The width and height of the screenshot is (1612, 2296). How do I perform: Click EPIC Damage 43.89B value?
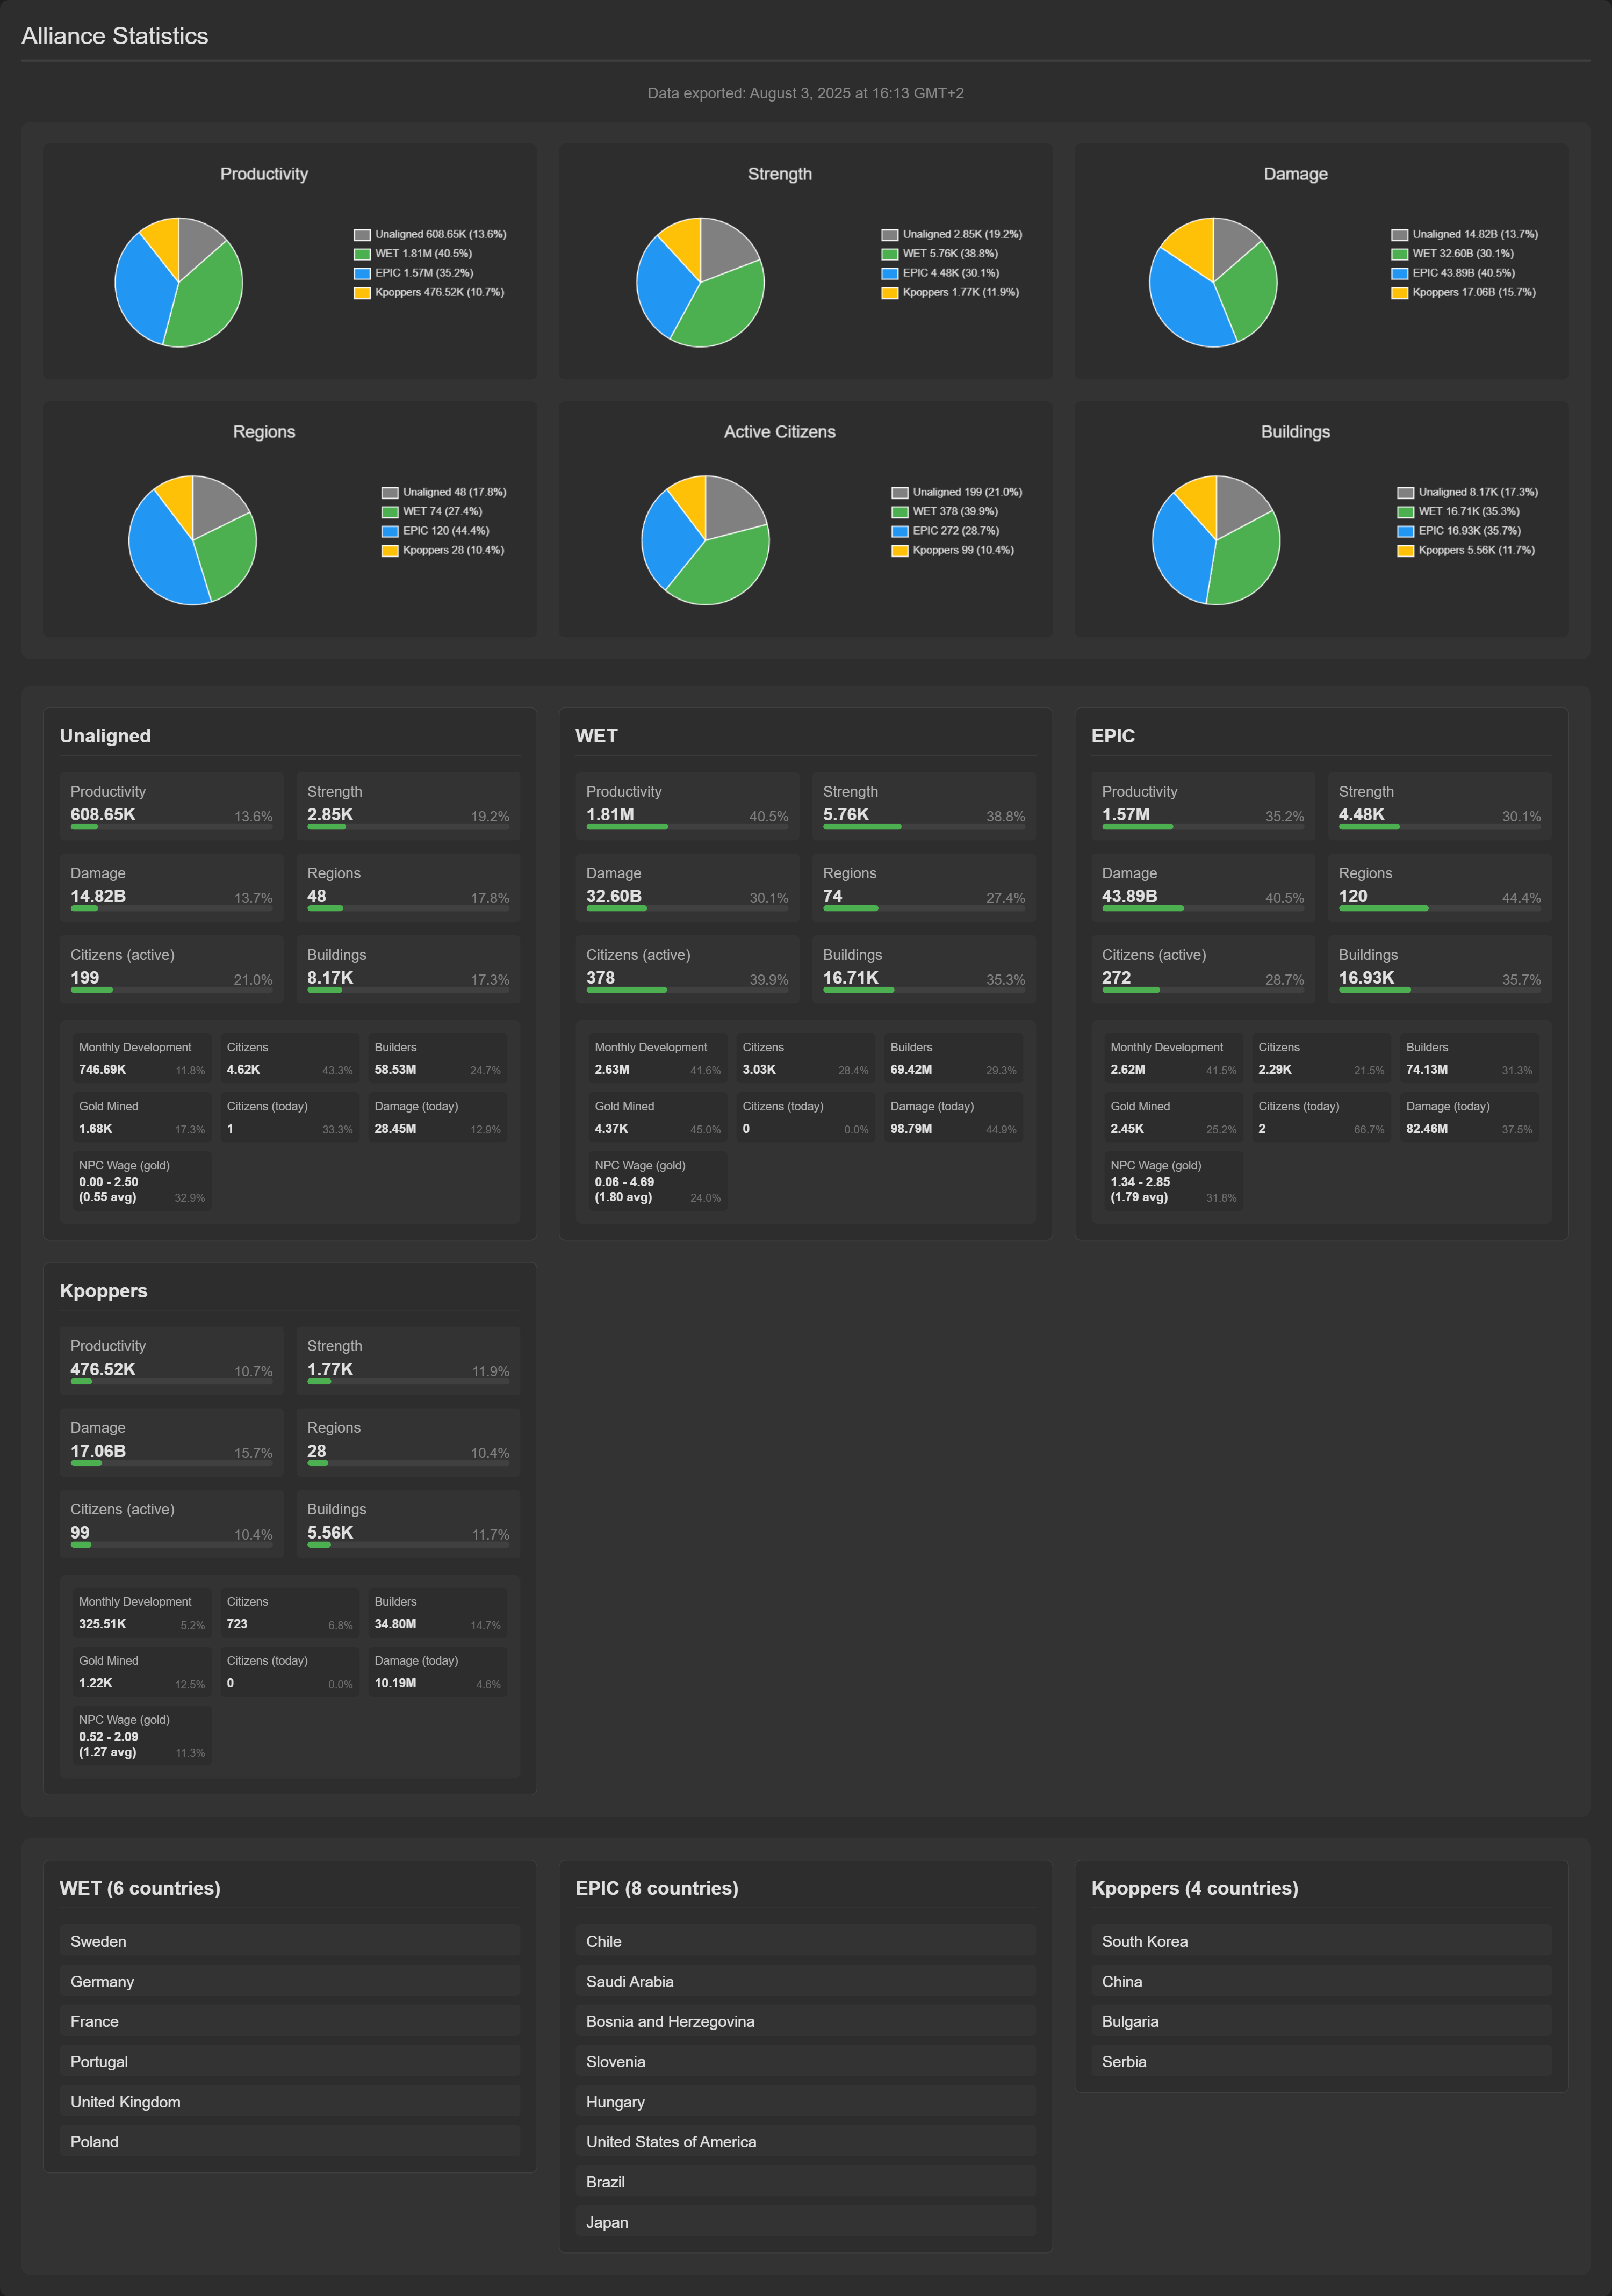coord(1130,896)
